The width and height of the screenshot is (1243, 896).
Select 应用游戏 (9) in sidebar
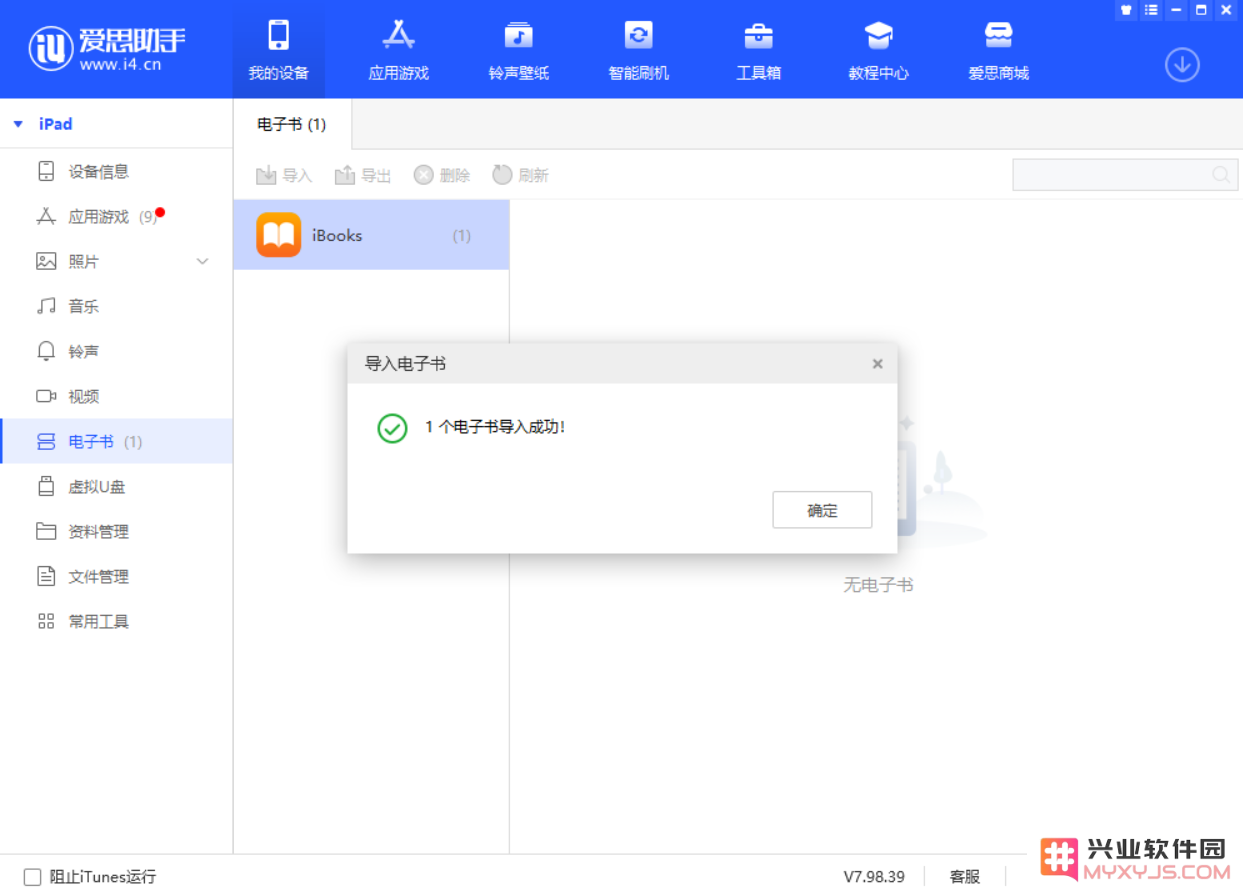pyautogui.click(x=116, y=217)
